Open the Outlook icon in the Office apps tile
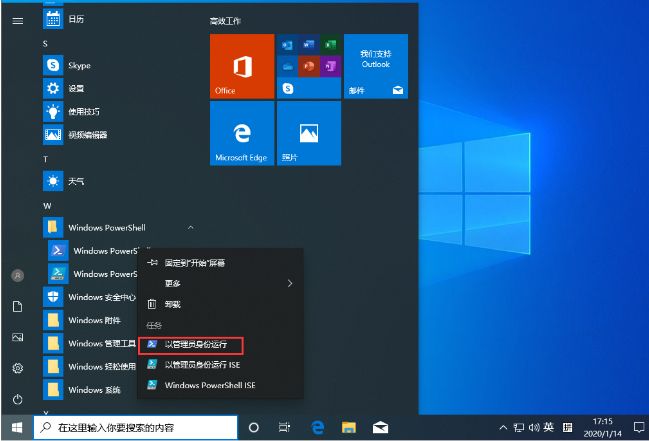Screen dimensions: 649x441 (287, 45)
